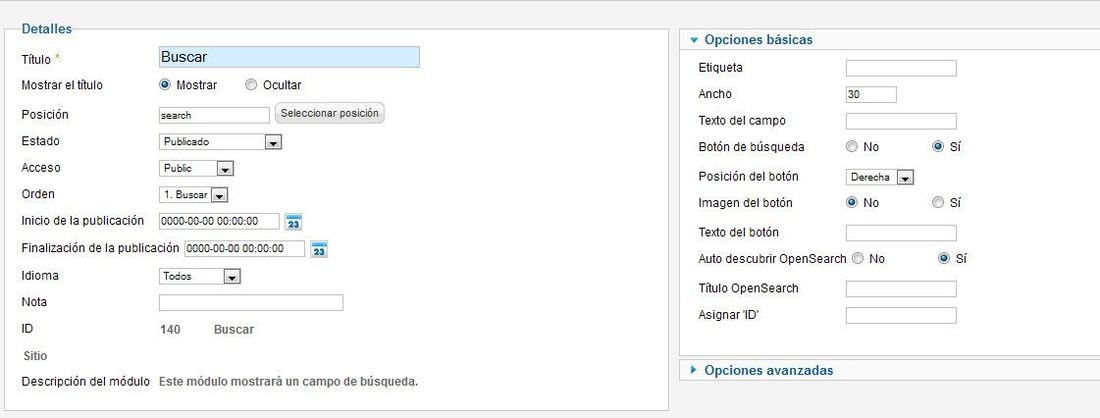Open the Idioma dropdown showing Todos

coord(200,276)
